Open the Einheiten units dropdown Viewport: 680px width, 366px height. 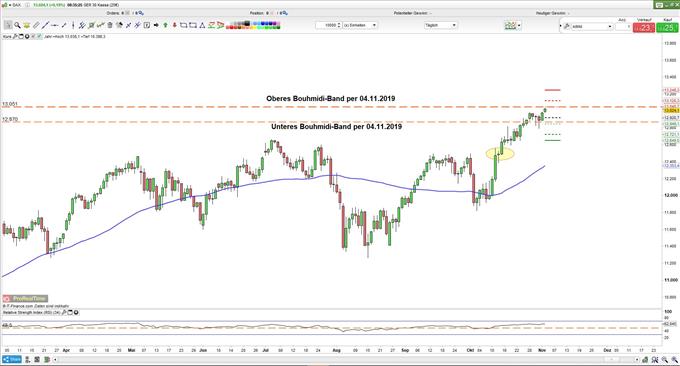tap(360, 25)
